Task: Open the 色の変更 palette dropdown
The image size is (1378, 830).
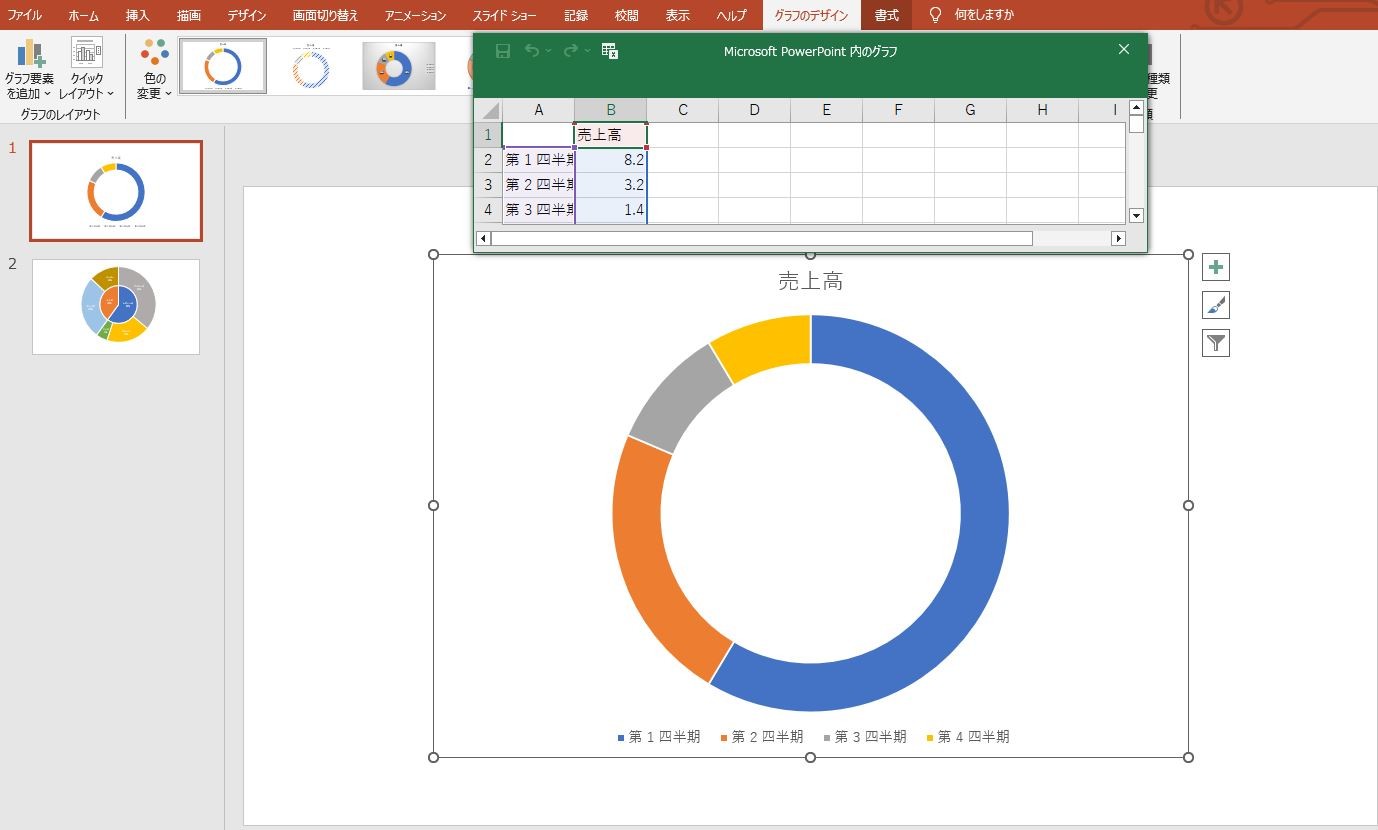Action: [154, 68]
